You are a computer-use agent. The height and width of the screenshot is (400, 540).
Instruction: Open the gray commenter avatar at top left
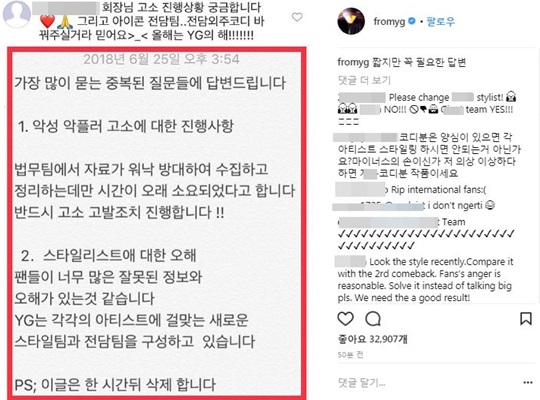pyautogui.click(x=16, y=14)
